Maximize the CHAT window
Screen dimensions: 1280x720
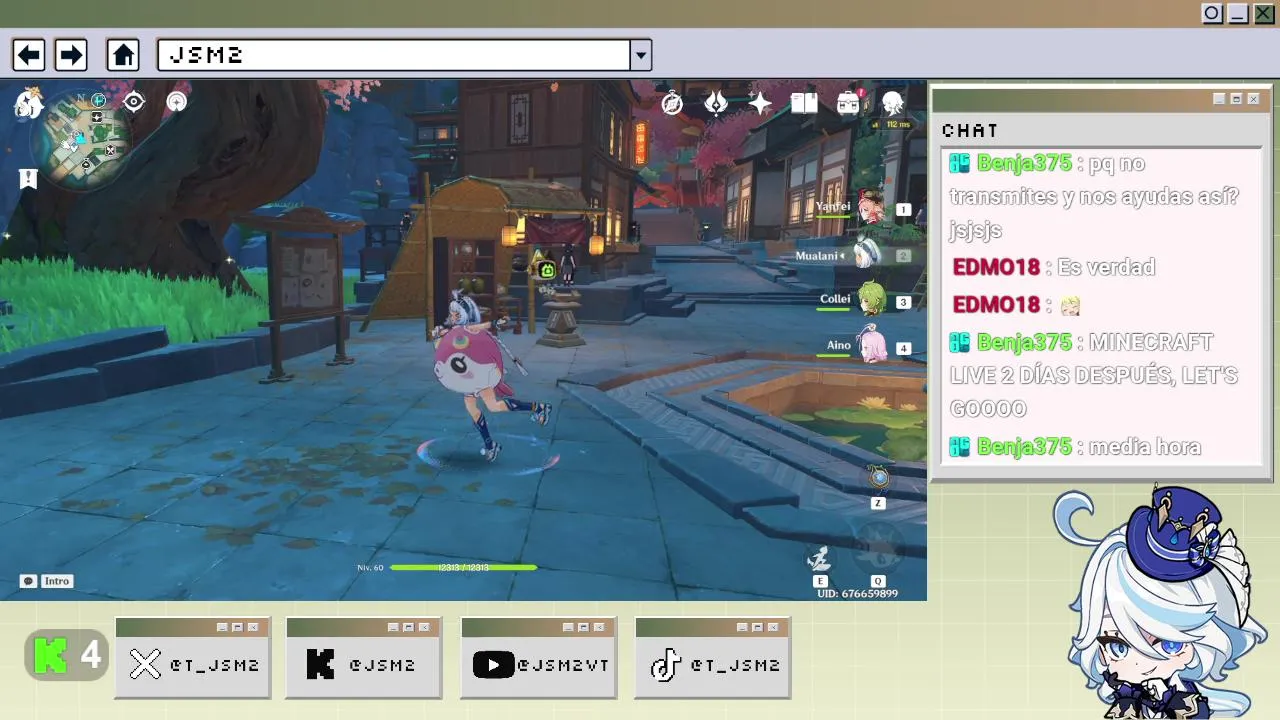coord(1236,99)
